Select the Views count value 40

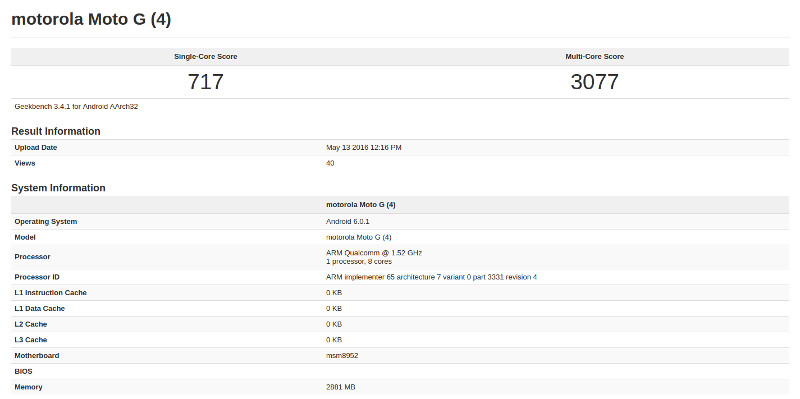pos(330,163)
